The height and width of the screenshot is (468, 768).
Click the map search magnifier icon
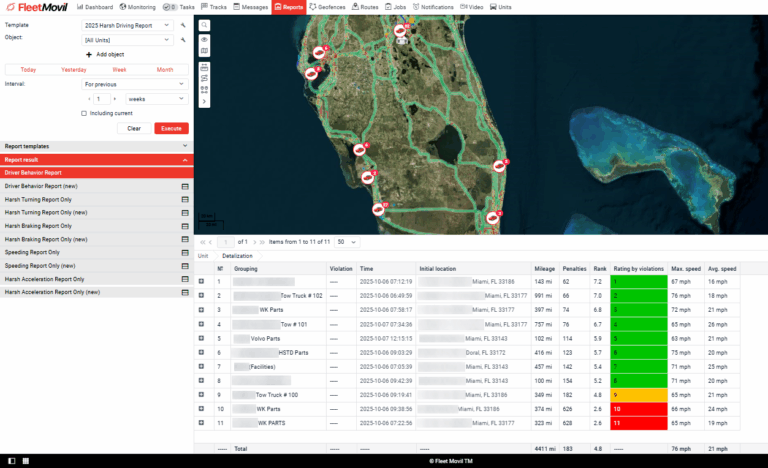click(x=204, y=23)
